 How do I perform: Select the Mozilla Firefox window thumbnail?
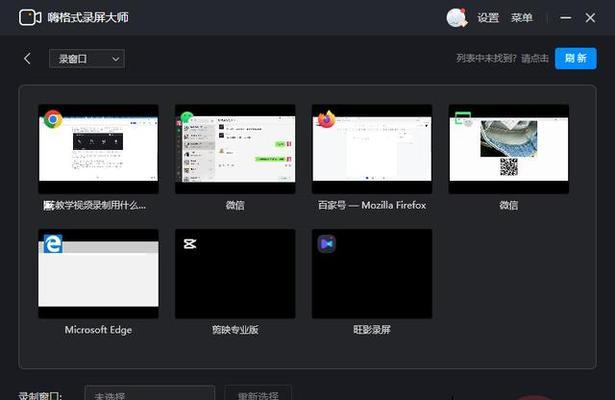pos(372,149)
